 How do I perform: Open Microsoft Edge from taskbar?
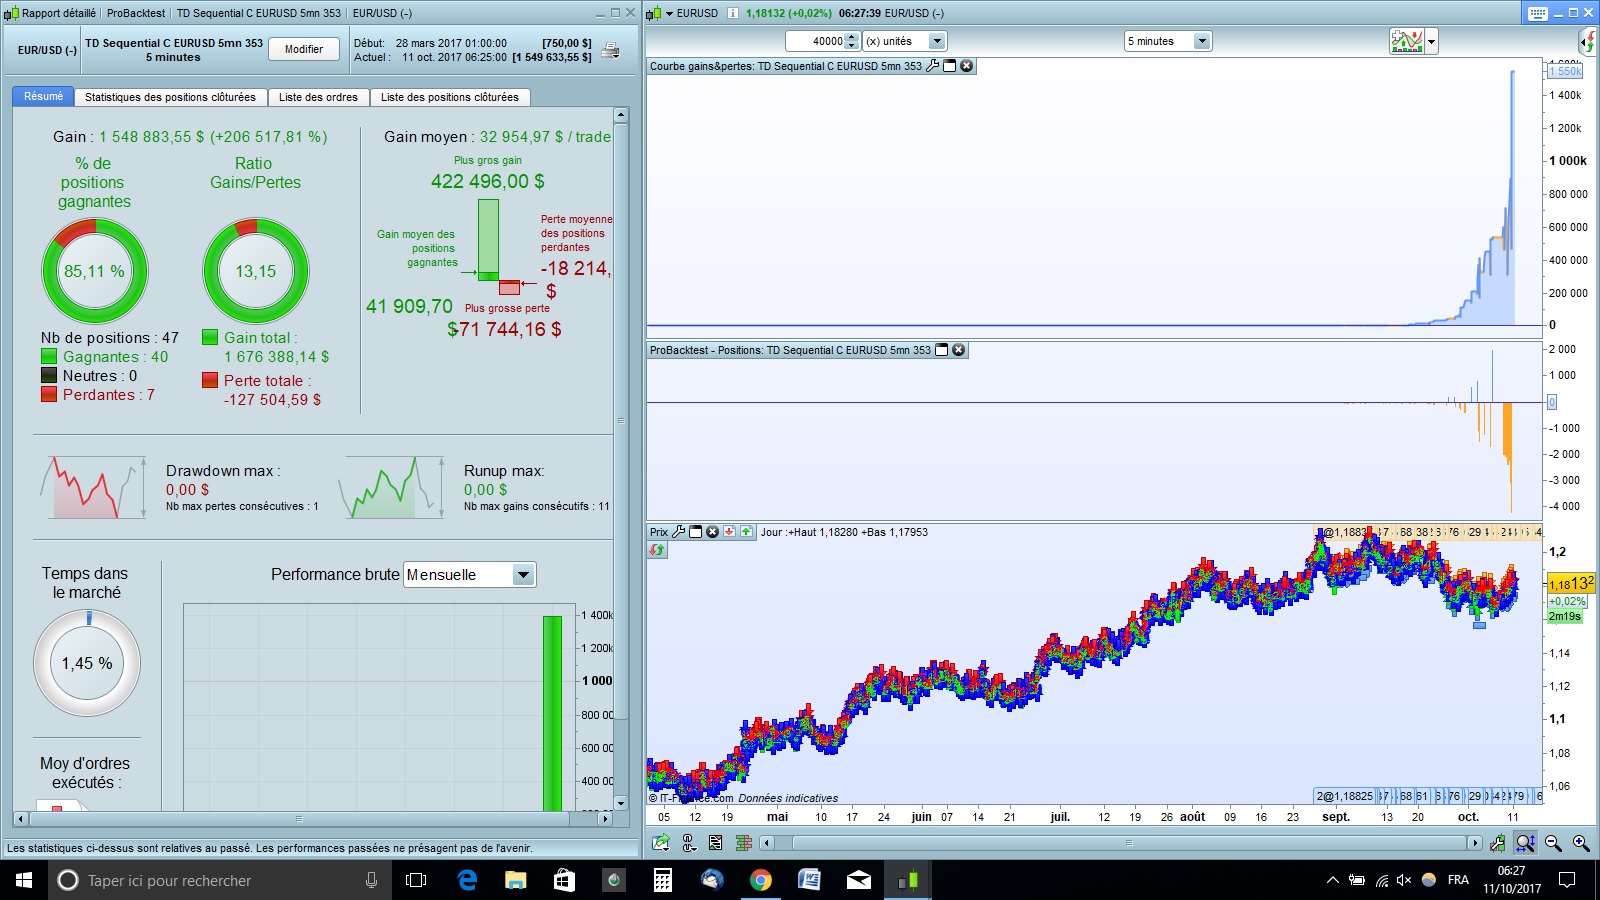click(x=467, y=880)
